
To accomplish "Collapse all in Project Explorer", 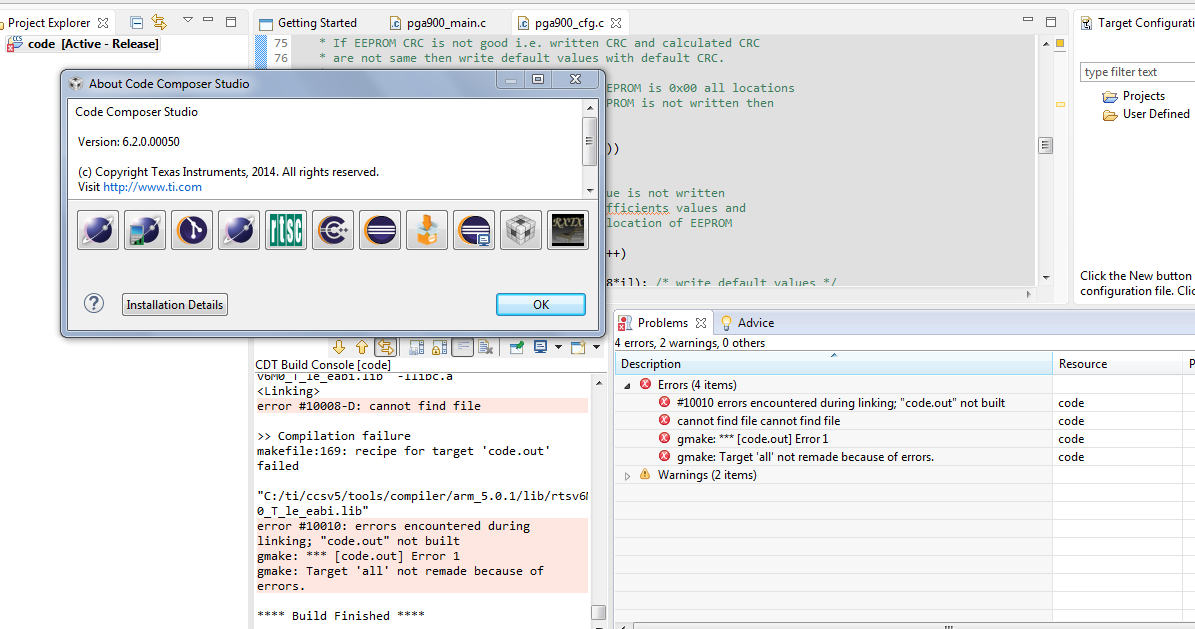I will point(136,23).
